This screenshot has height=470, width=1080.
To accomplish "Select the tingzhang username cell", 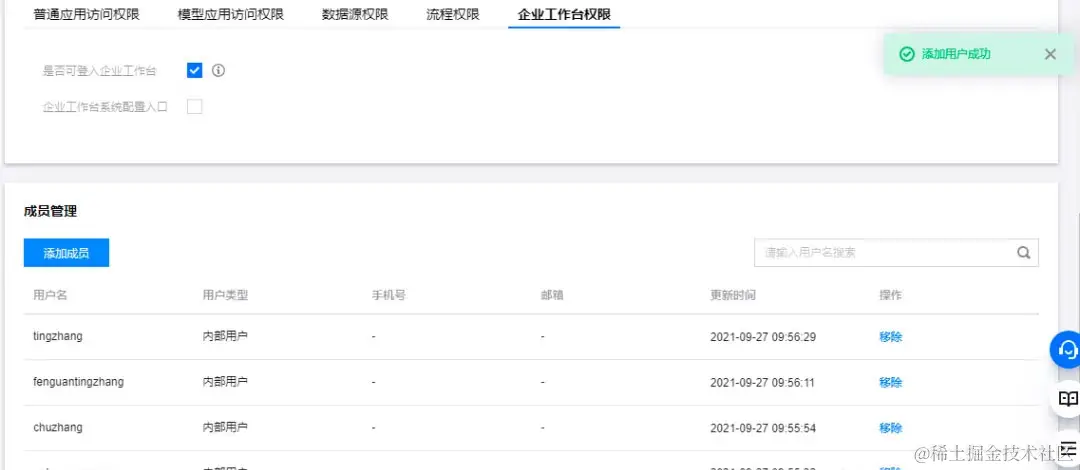I will click(x=58, y=336).
